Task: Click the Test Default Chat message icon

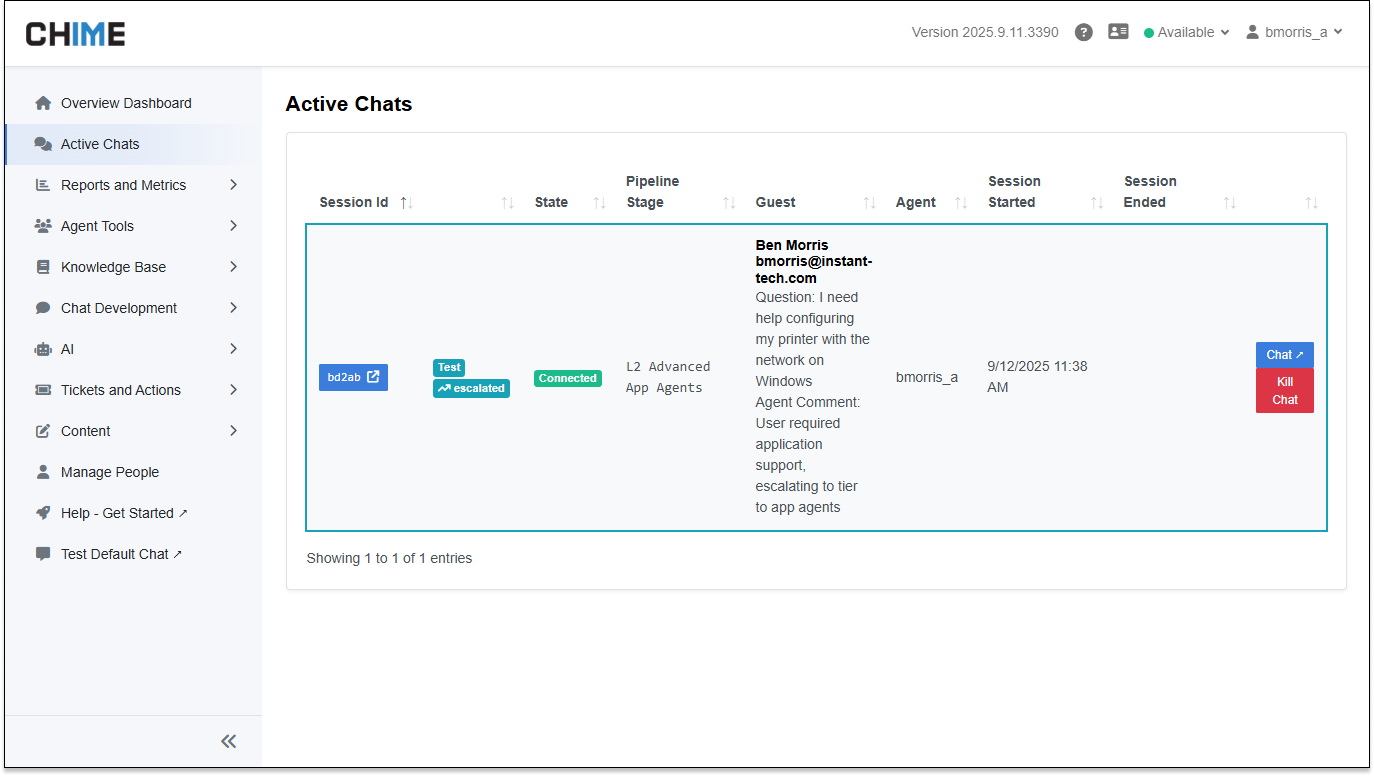Action: click(43, 554)
